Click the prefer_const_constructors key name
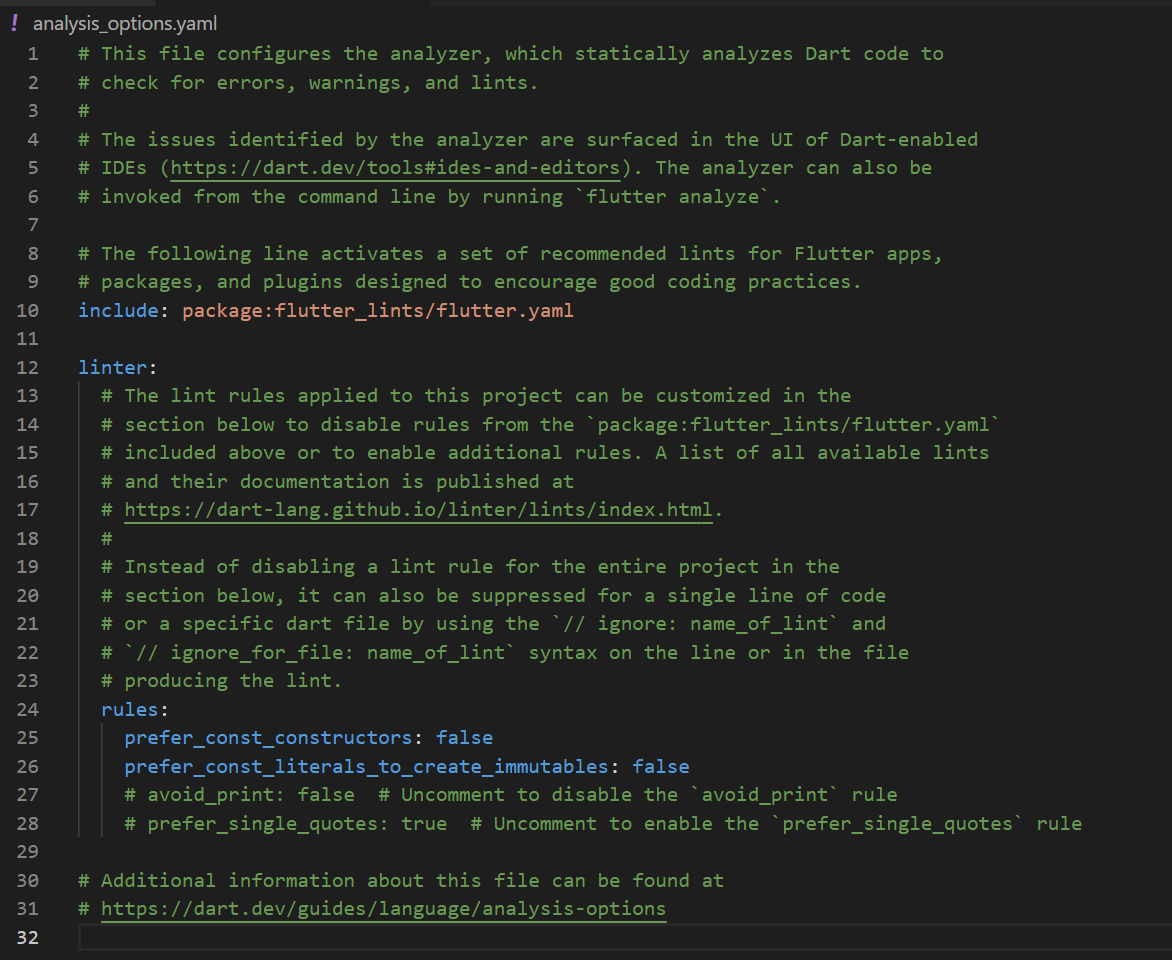 [268, 738]
